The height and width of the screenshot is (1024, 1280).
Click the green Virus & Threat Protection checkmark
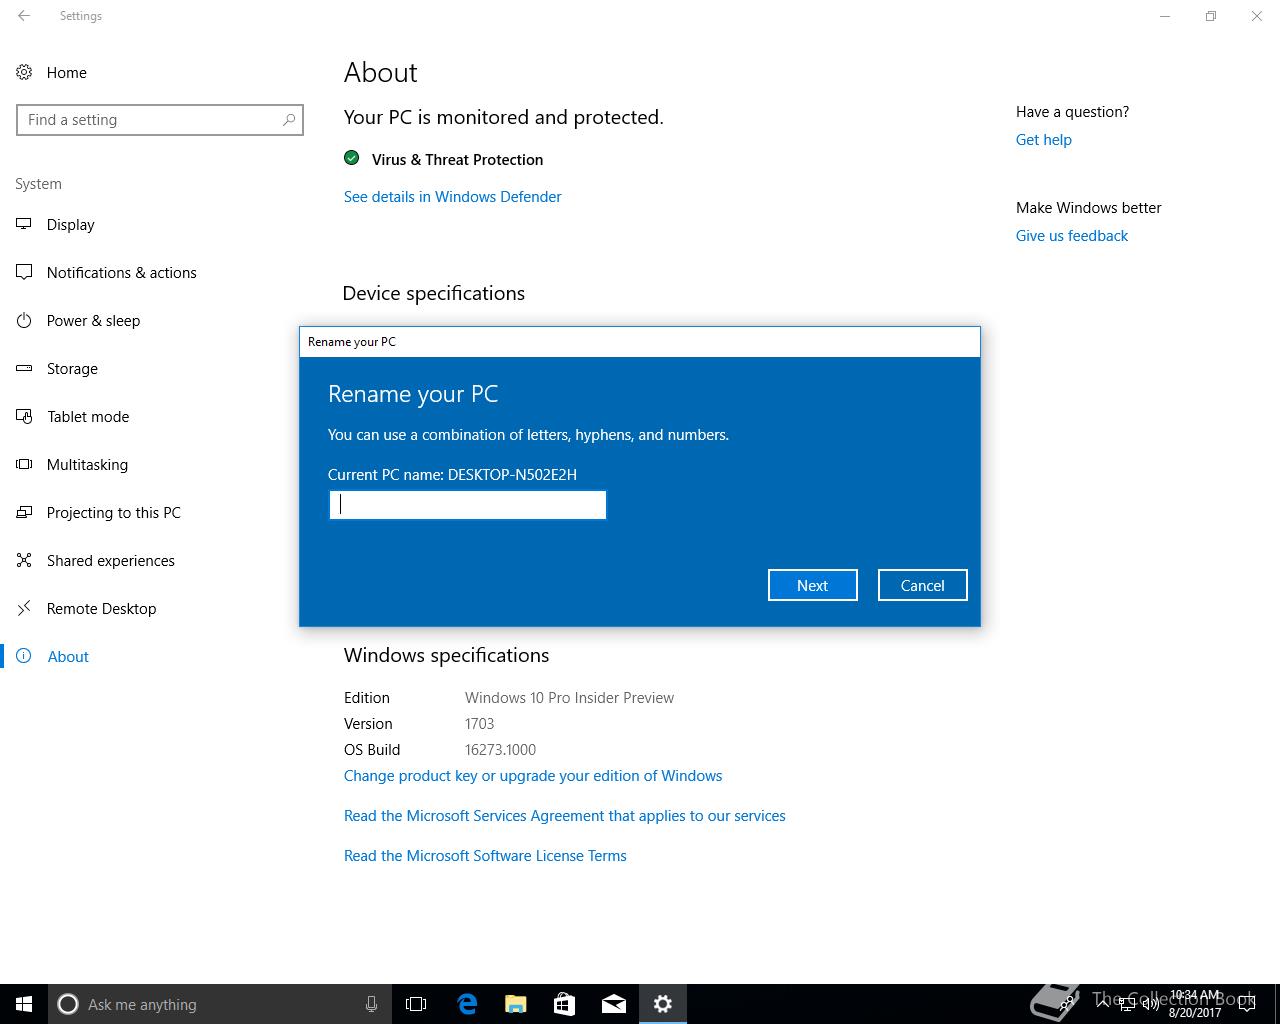(x=352, y=158)
